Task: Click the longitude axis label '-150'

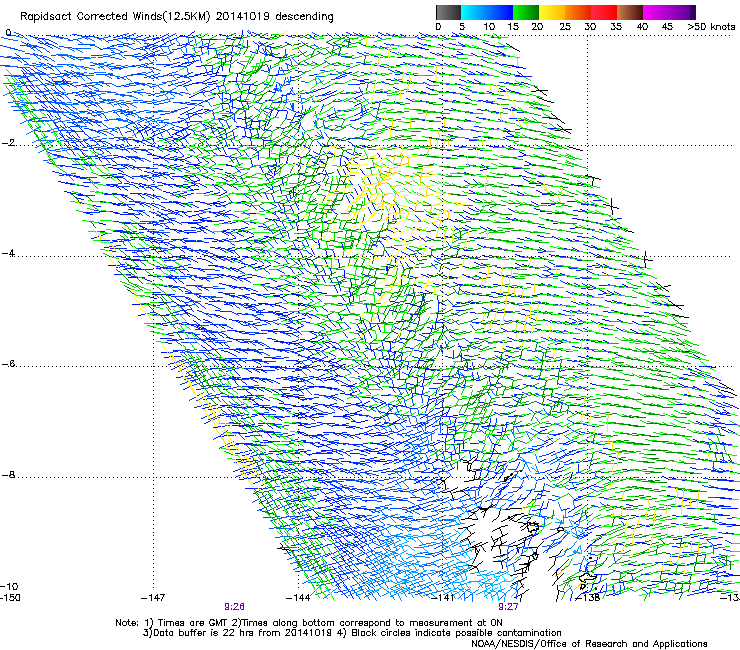Action: pos(10,598)
